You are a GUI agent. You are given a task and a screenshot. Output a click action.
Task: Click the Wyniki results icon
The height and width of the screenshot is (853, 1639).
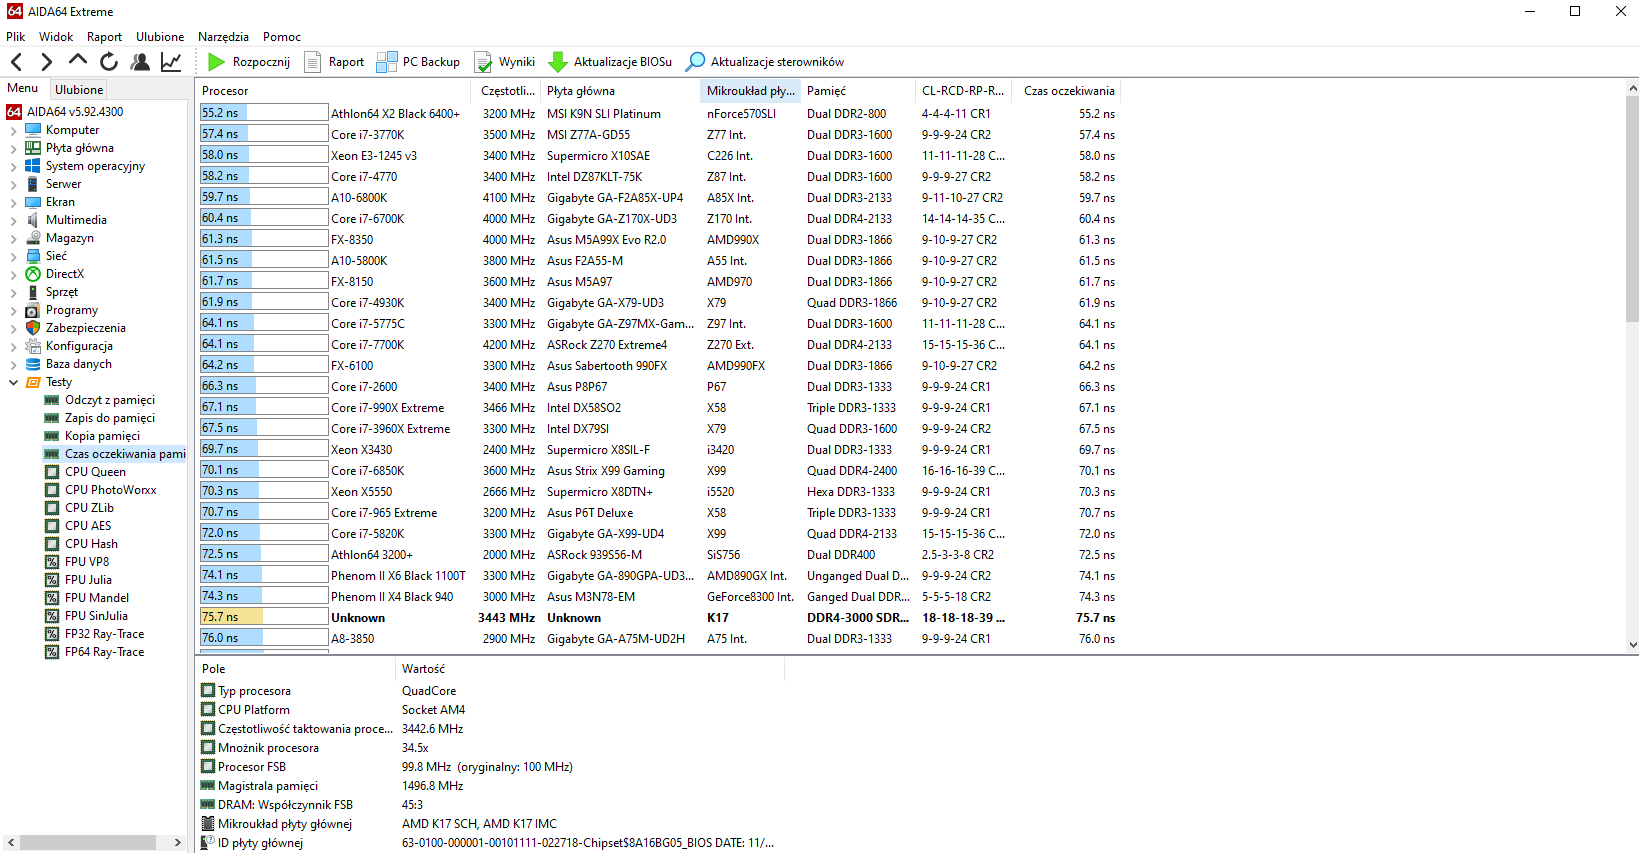pyautogui.click(x=483, y=62)
